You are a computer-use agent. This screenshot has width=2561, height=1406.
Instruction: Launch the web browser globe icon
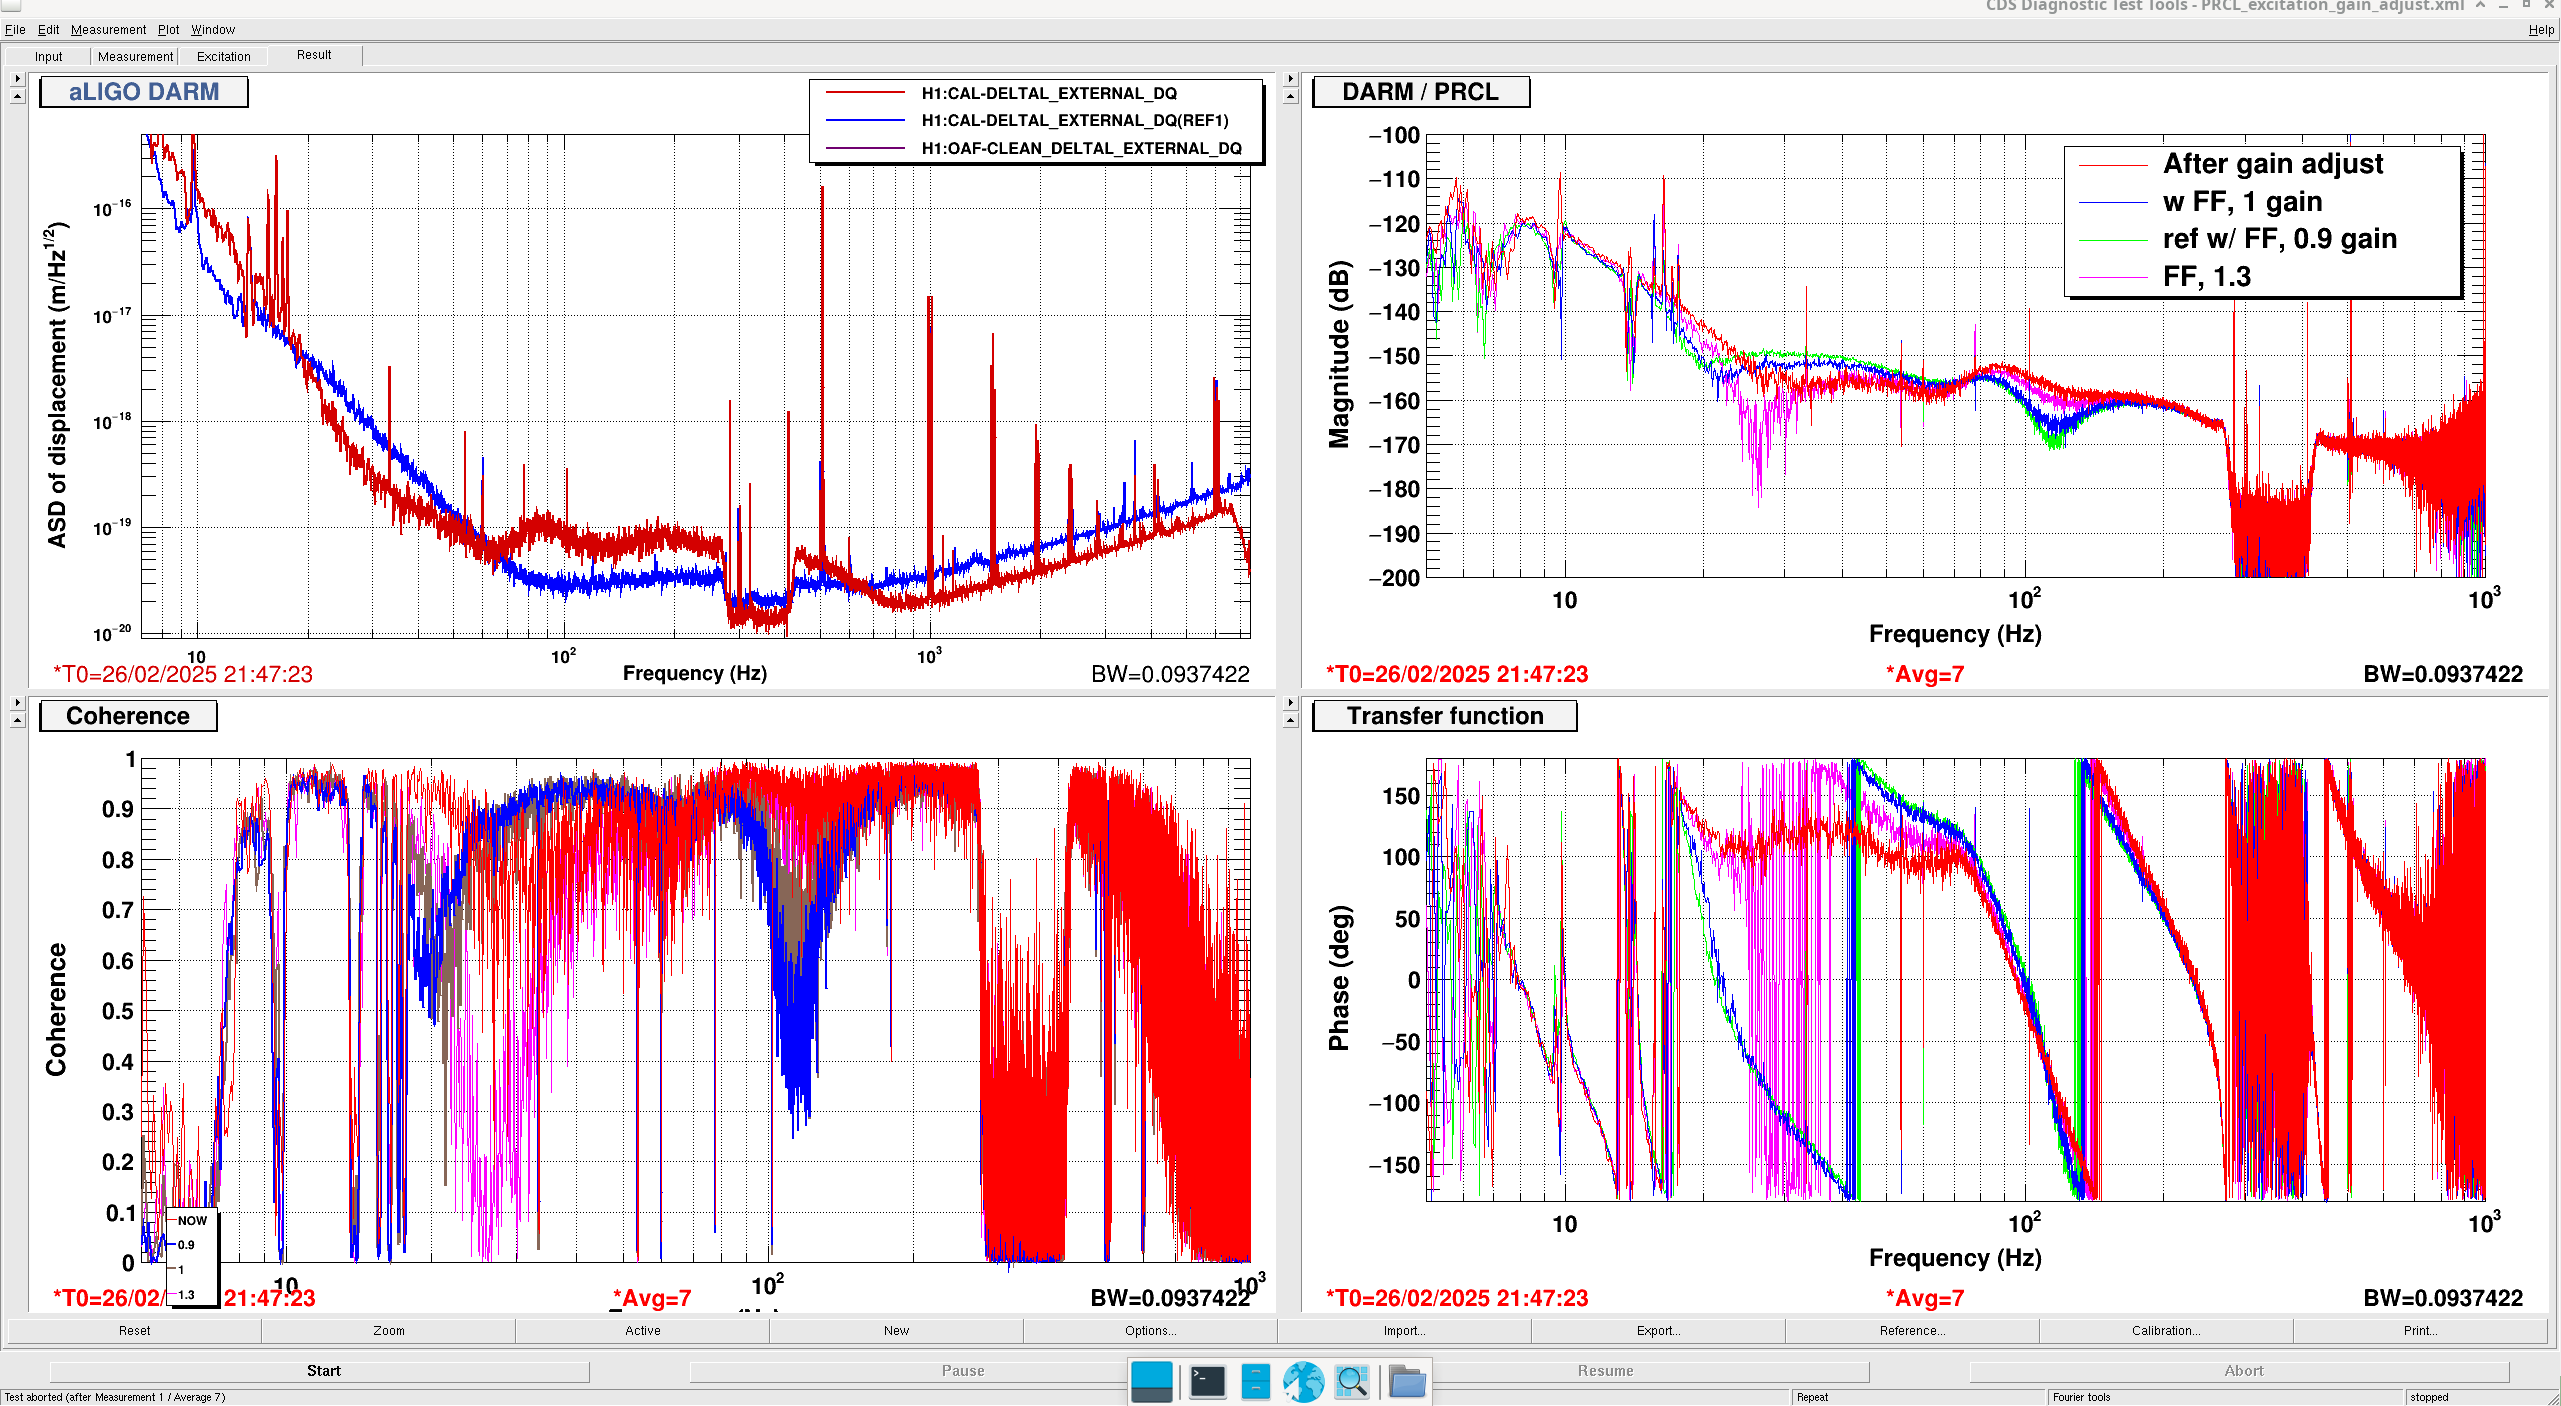[1303, 1382]
